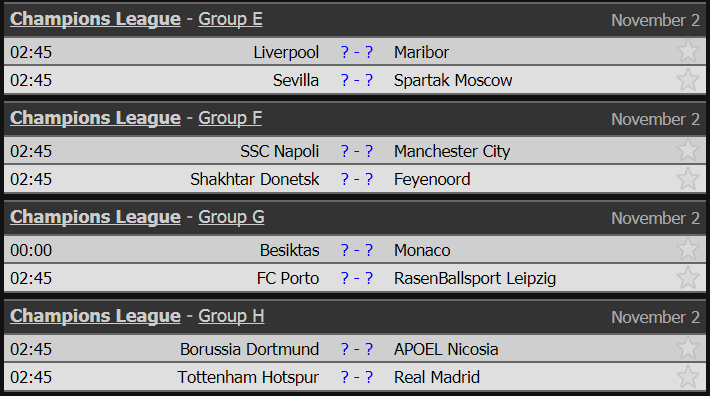This screenshot has height=396, width=710.
Task: Open the Group G link
Action: point(231,217)
